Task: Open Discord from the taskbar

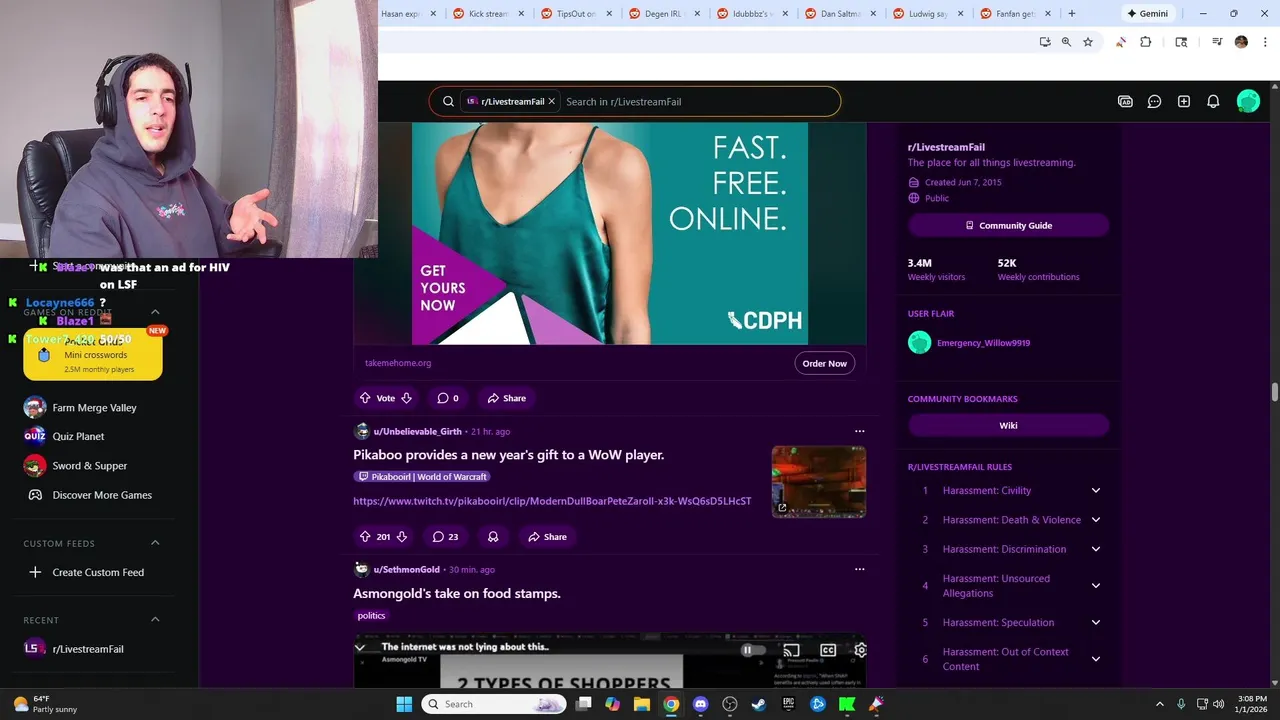Action: coord(700,704)
